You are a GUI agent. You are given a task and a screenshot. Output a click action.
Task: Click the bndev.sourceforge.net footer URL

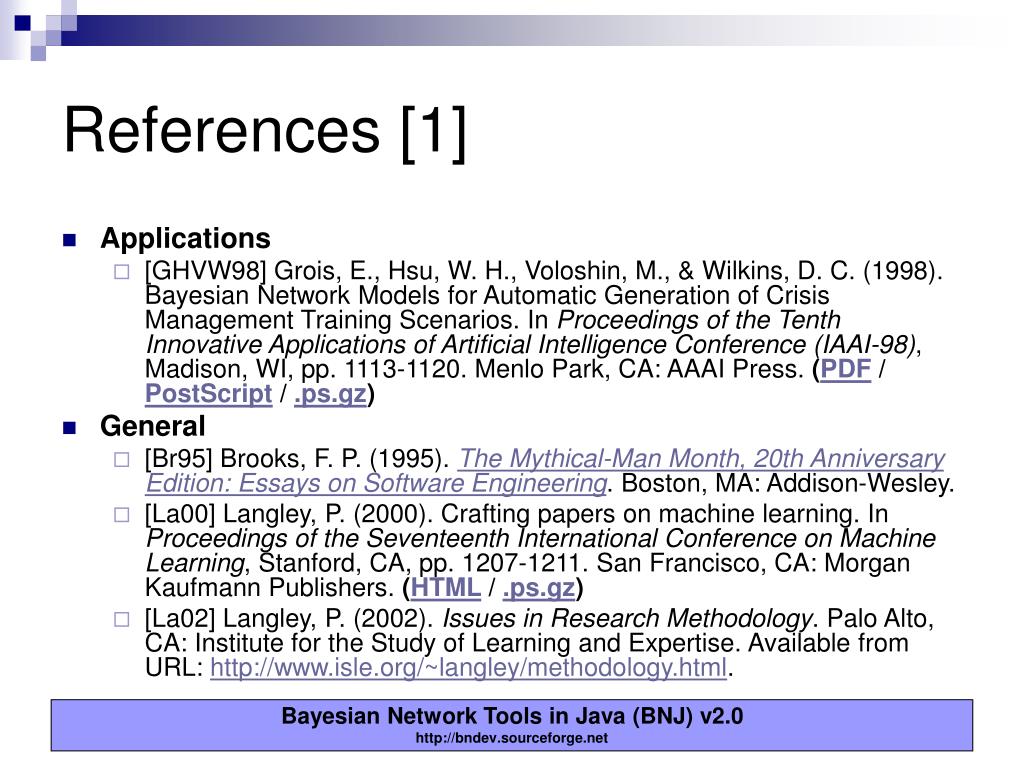(x=511, y=739)
